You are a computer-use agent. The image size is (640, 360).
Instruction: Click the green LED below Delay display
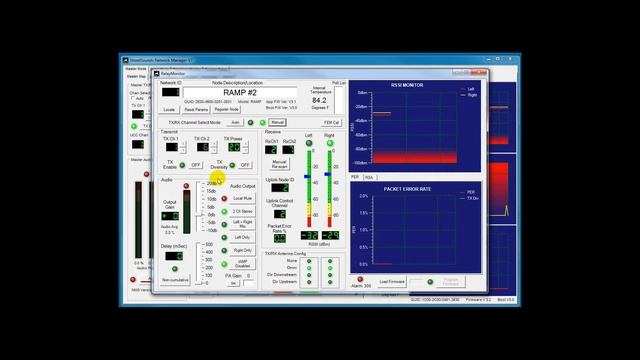(175, 269)
